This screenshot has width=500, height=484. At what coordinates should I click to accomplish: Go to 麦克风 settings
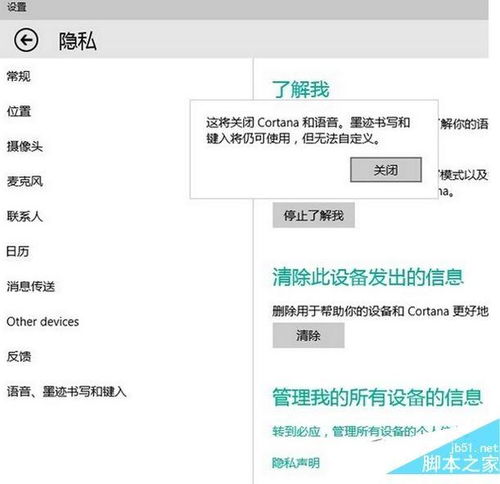coord(25,181)
